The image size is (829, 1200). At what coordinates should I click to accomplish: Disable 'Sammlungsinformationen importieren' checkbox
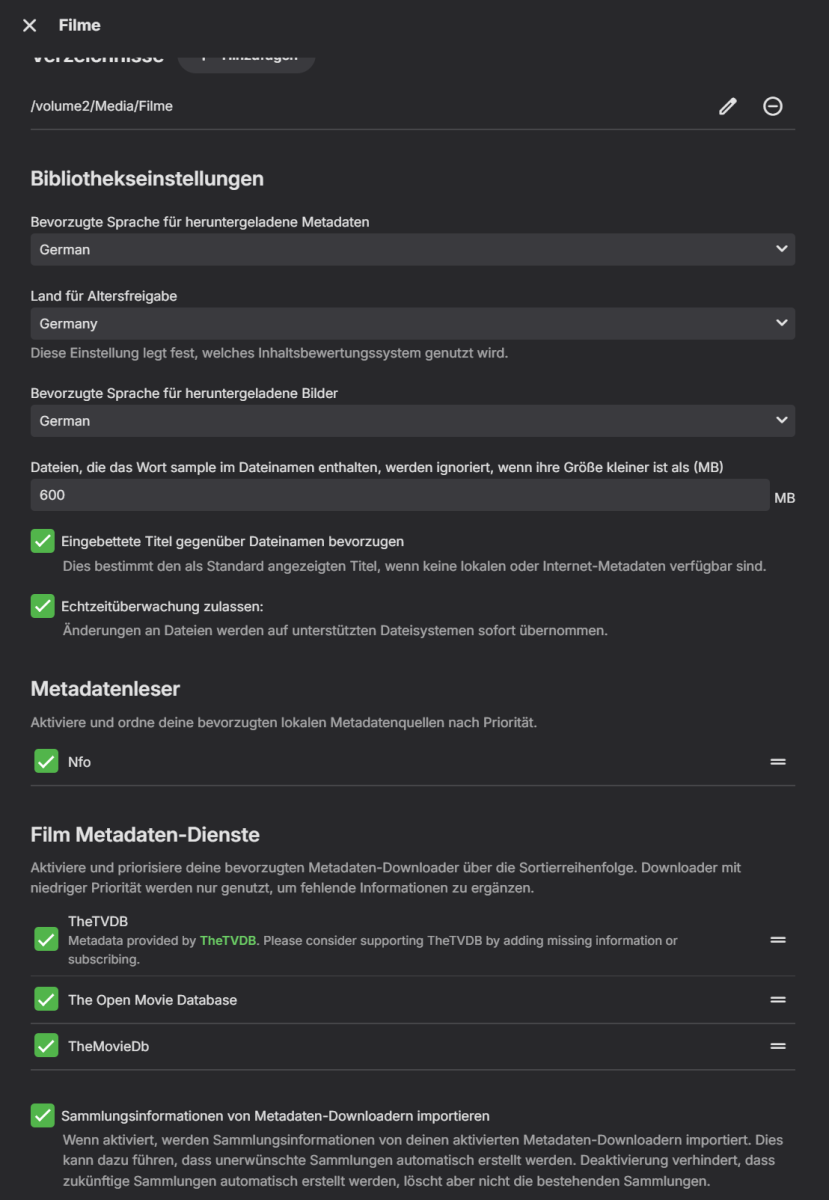coord(43,1116)
